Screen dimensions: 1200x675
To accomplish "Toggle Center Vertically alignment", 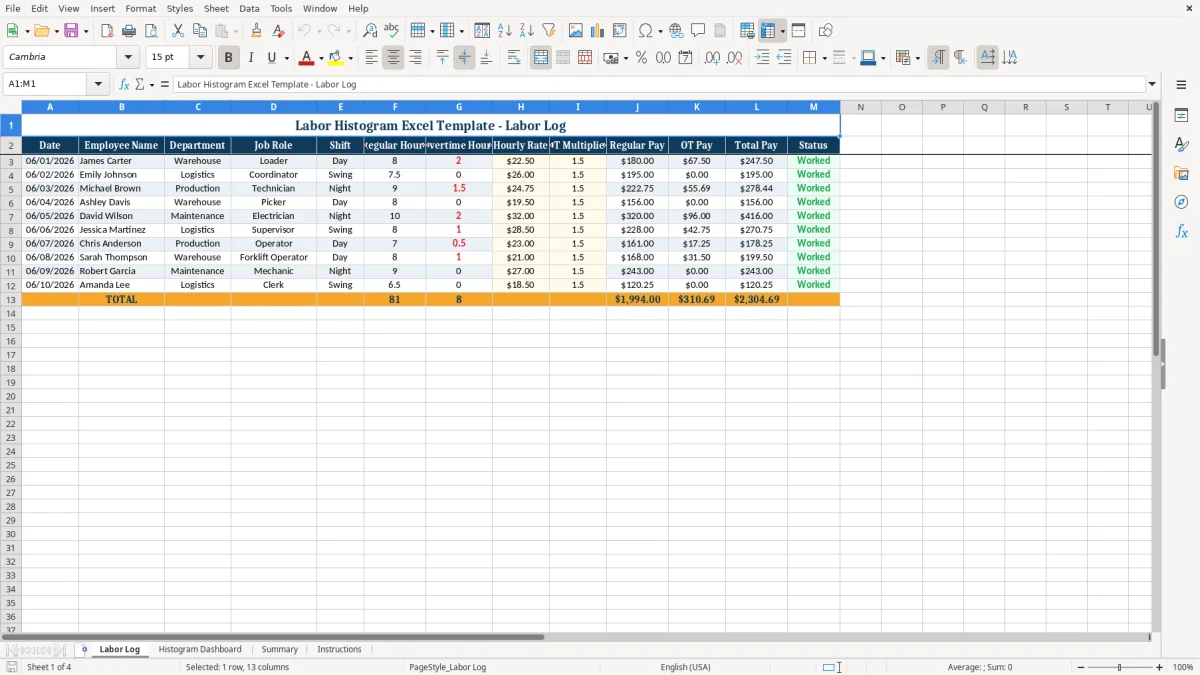I will coord(464,58).
